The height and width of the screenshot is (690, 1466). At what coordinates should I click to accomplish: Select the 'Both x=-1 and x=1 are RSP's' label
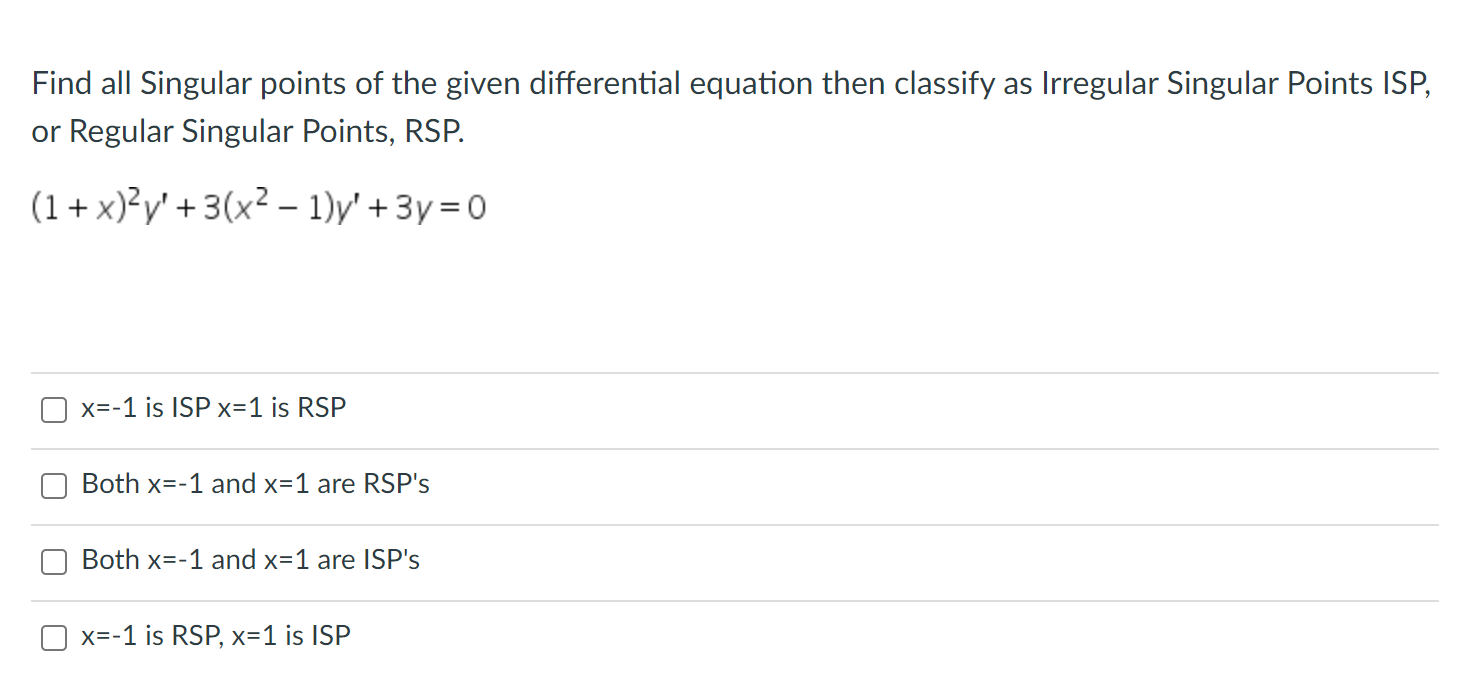(254, 484)
